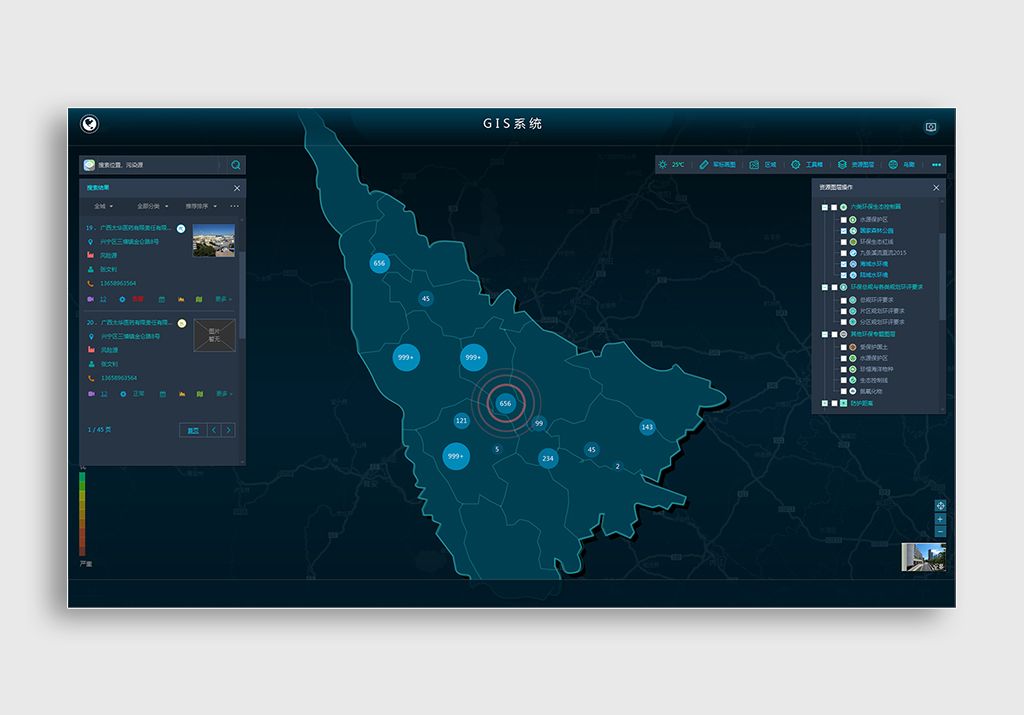Screen dimensions: 1024x715
Task: Click the yellow factory icon in result 20
Action: click(x=182, y=394)
